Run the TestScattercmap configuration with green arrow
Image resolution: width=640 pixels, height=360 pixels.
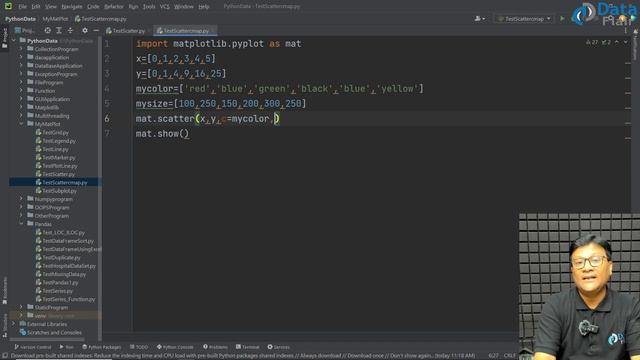tap(562, 19)
